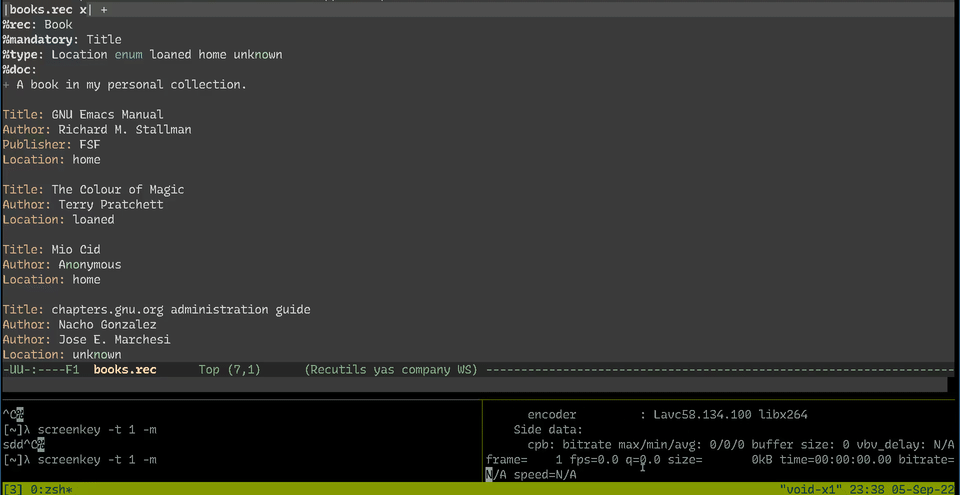The width and height of the screenshot is (960, 495).
Task: Click the frame= 1 fps=0.0 line
Action: (721, 459)
